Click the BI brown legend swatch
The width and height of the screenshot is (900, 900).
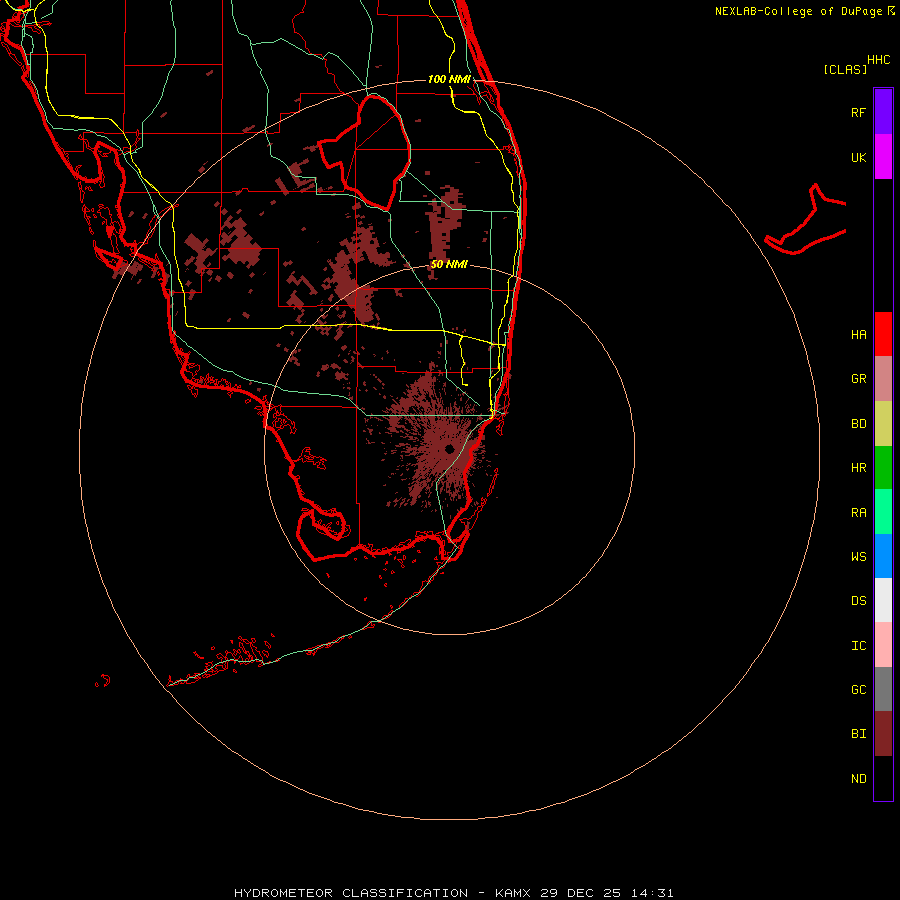(883, 734)
